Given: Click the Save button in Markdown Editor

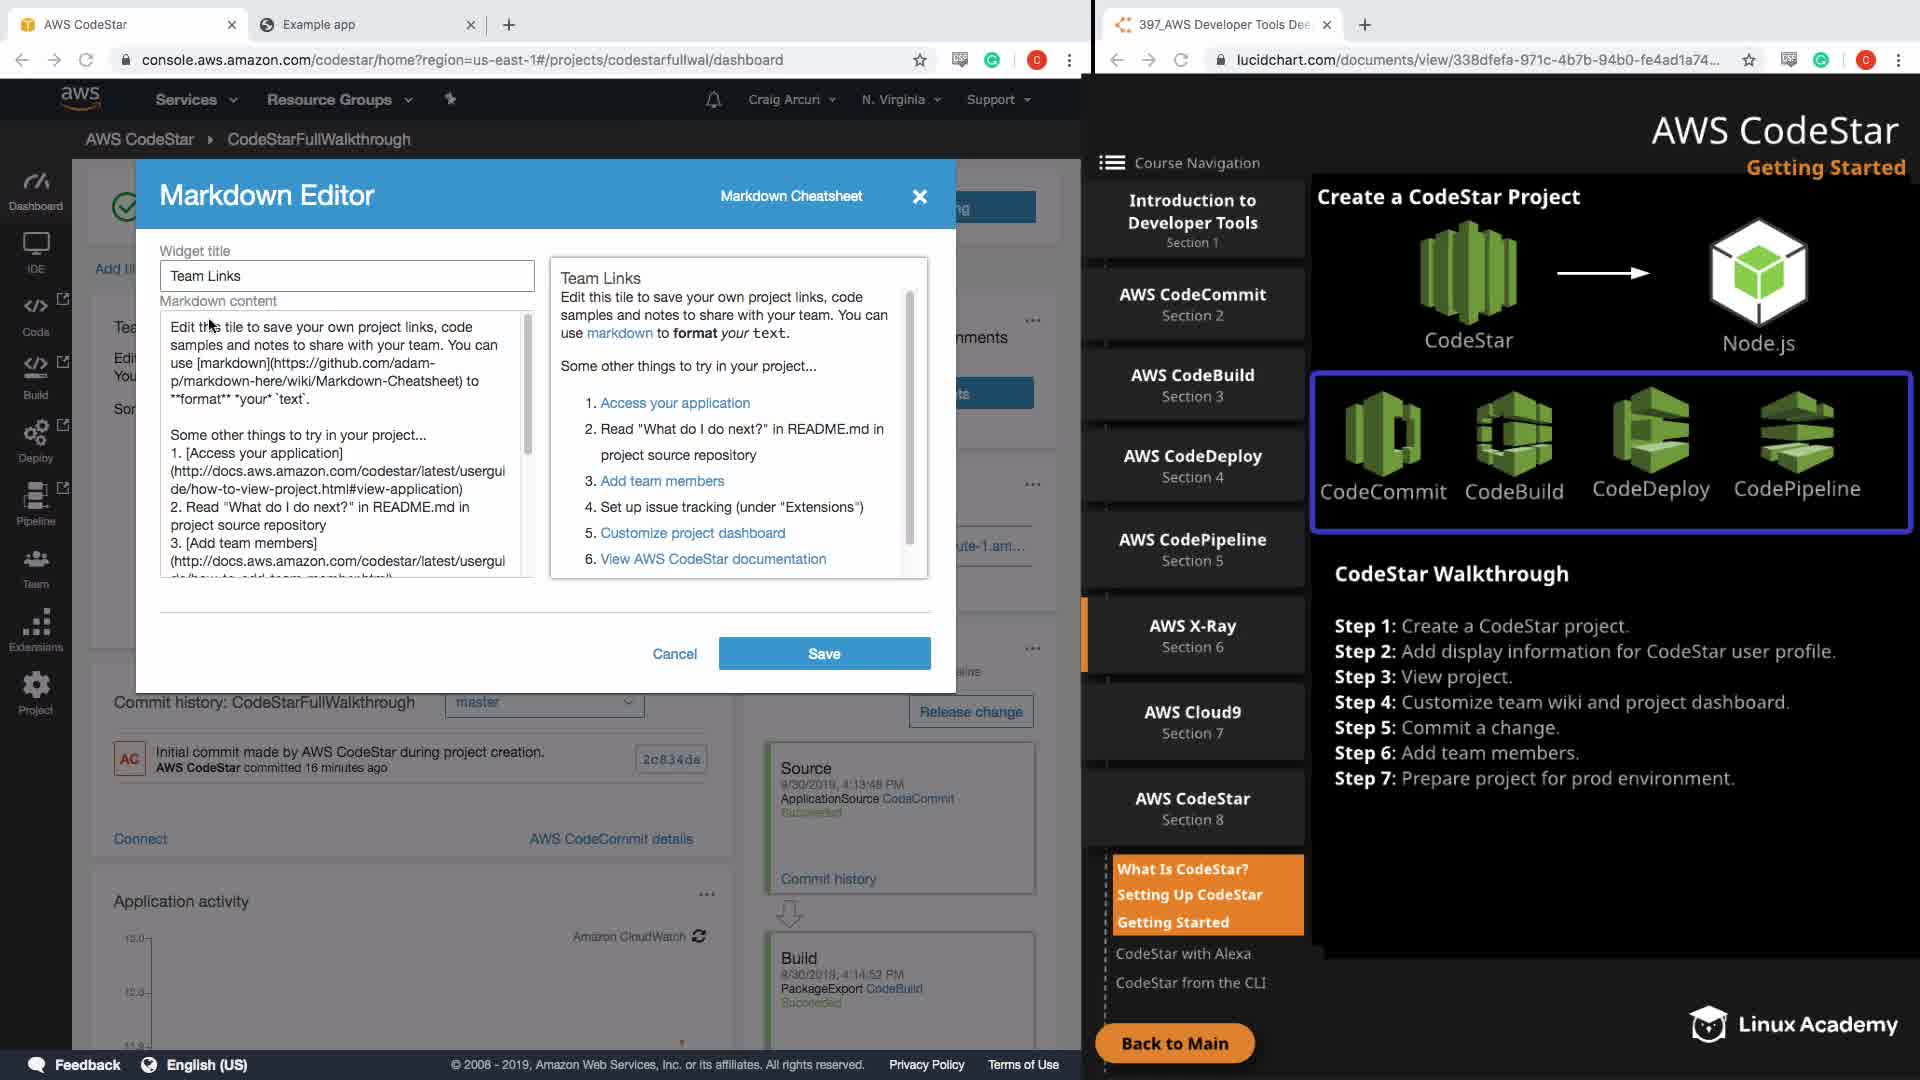Looking at the screenshot, I should (824, 654).
